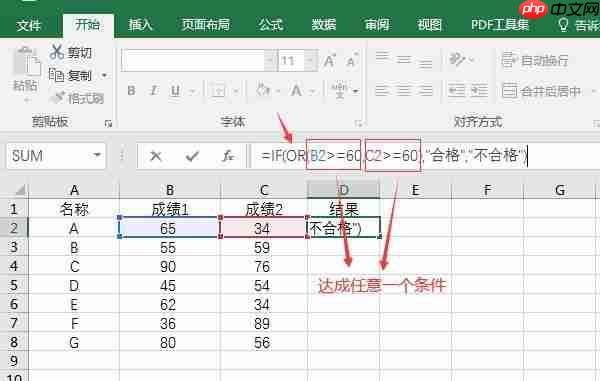The height and width of the screenshot is (381, 600).
Task: Click the Copy icon
Action: point(56,75)
